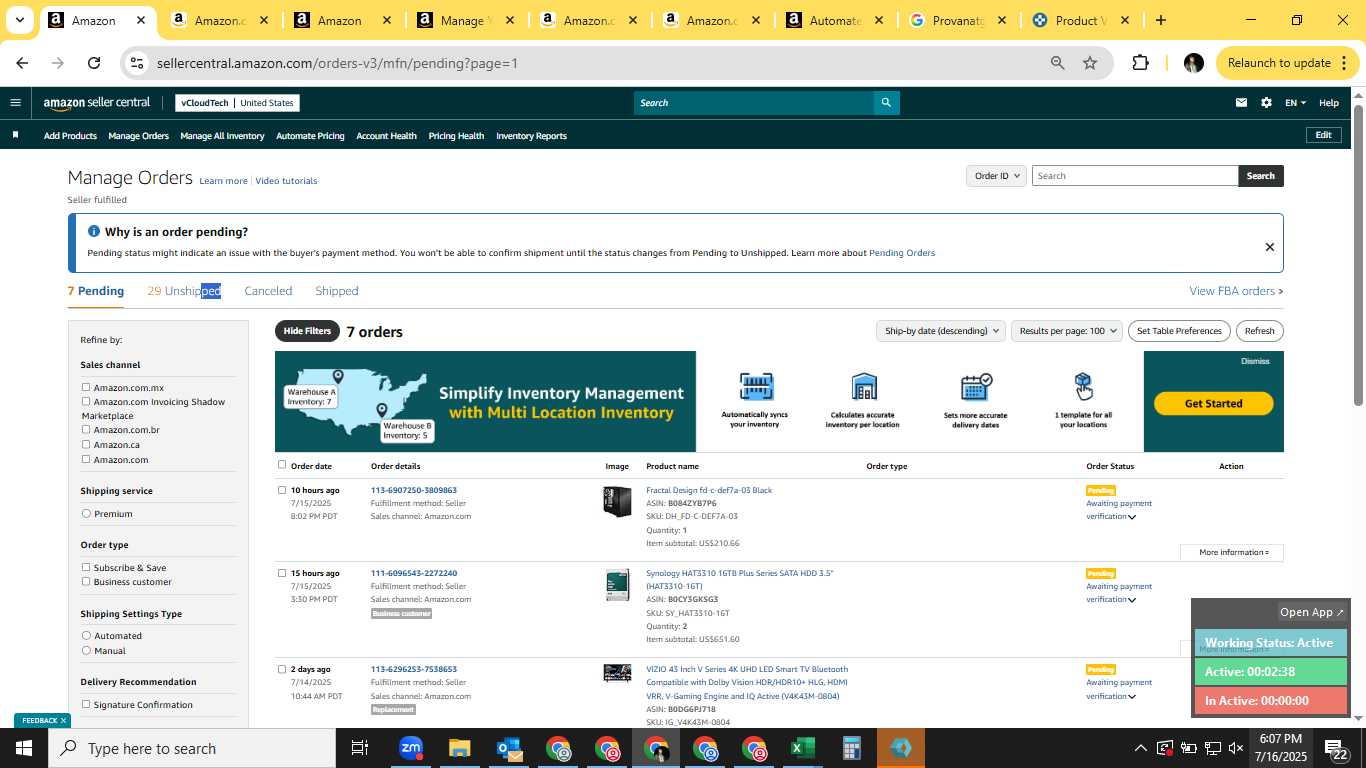Image resolution: width=1366 pixels, height=768 pixels.
Task: Check the Subscribe & Save order type
Action: (86, 567)
